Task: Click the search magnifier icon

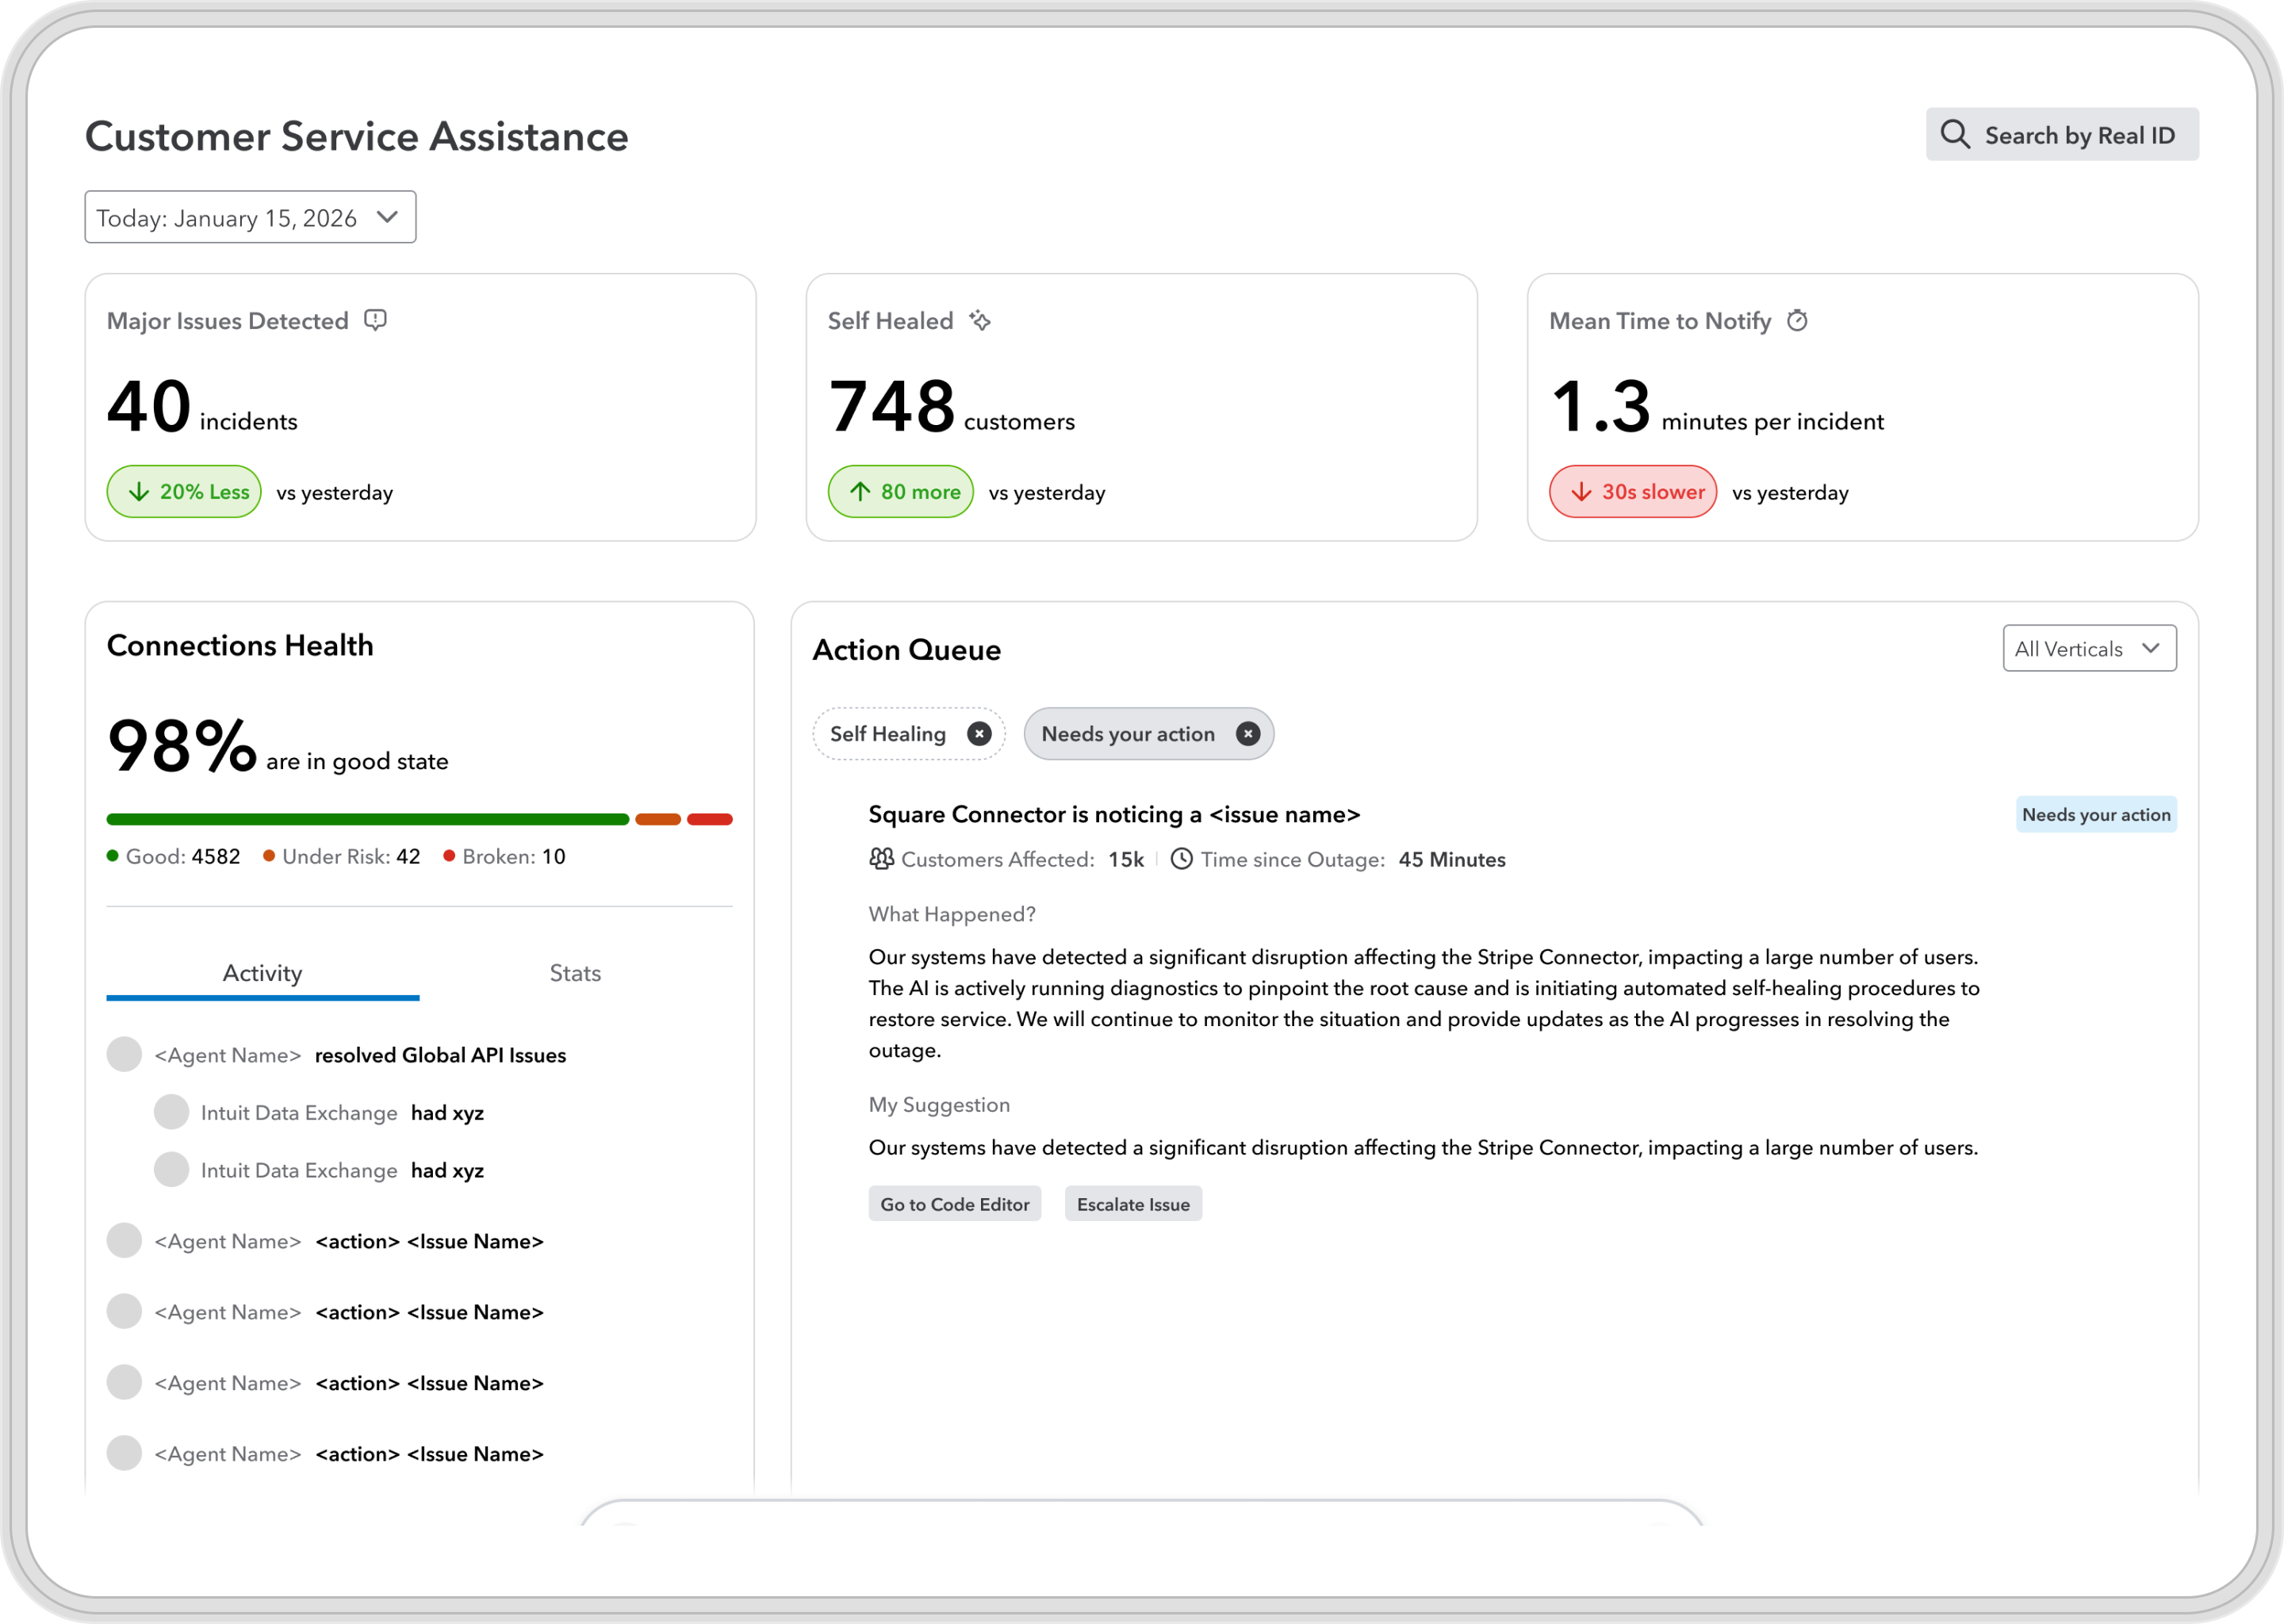Action: [x=1954, y=135]
